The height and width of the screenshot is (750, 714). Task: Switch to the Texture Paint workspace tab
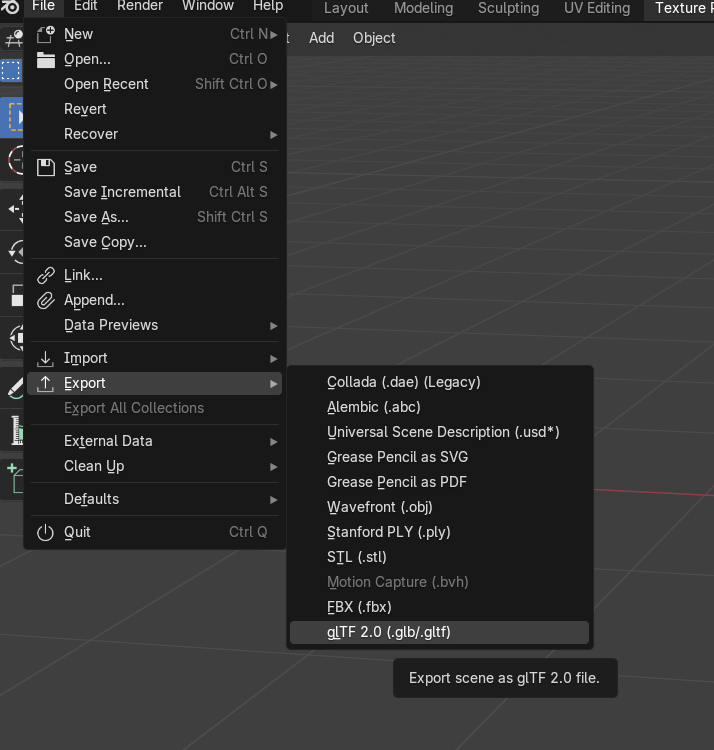[679, 8]
